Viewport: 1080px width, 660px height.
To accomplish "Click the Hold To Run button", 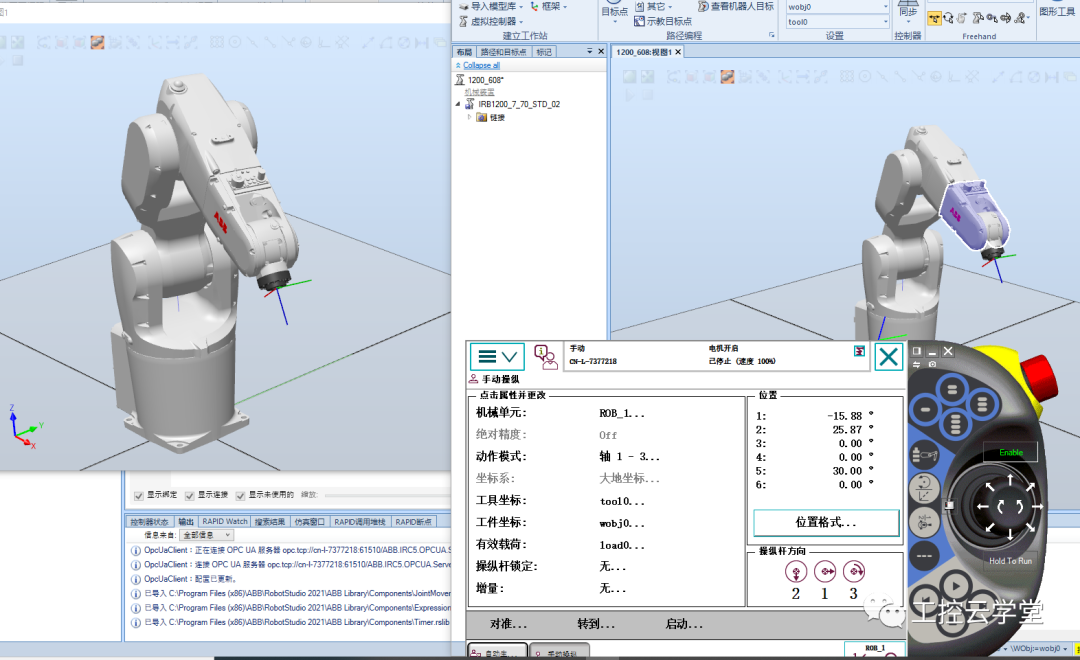I will tap(1010, 561).
